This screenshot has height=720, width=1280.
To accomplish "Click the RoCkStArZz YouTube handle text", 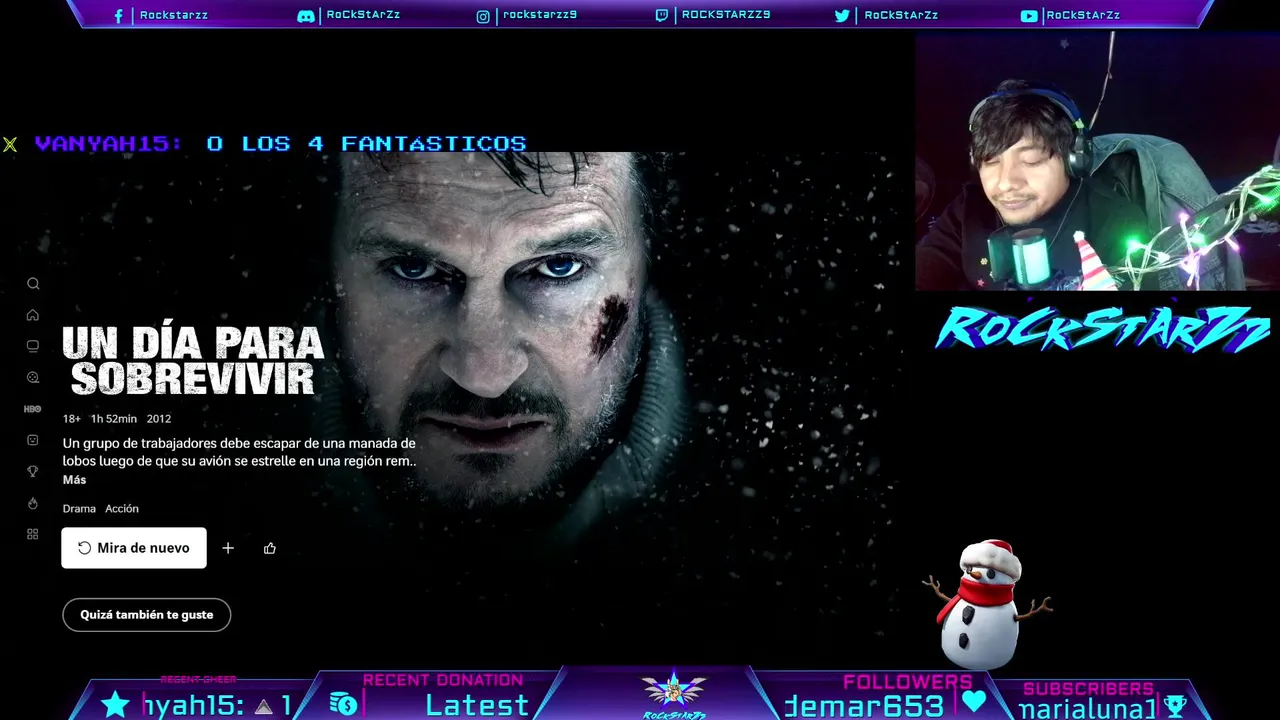I will [x=1083, y=16].
